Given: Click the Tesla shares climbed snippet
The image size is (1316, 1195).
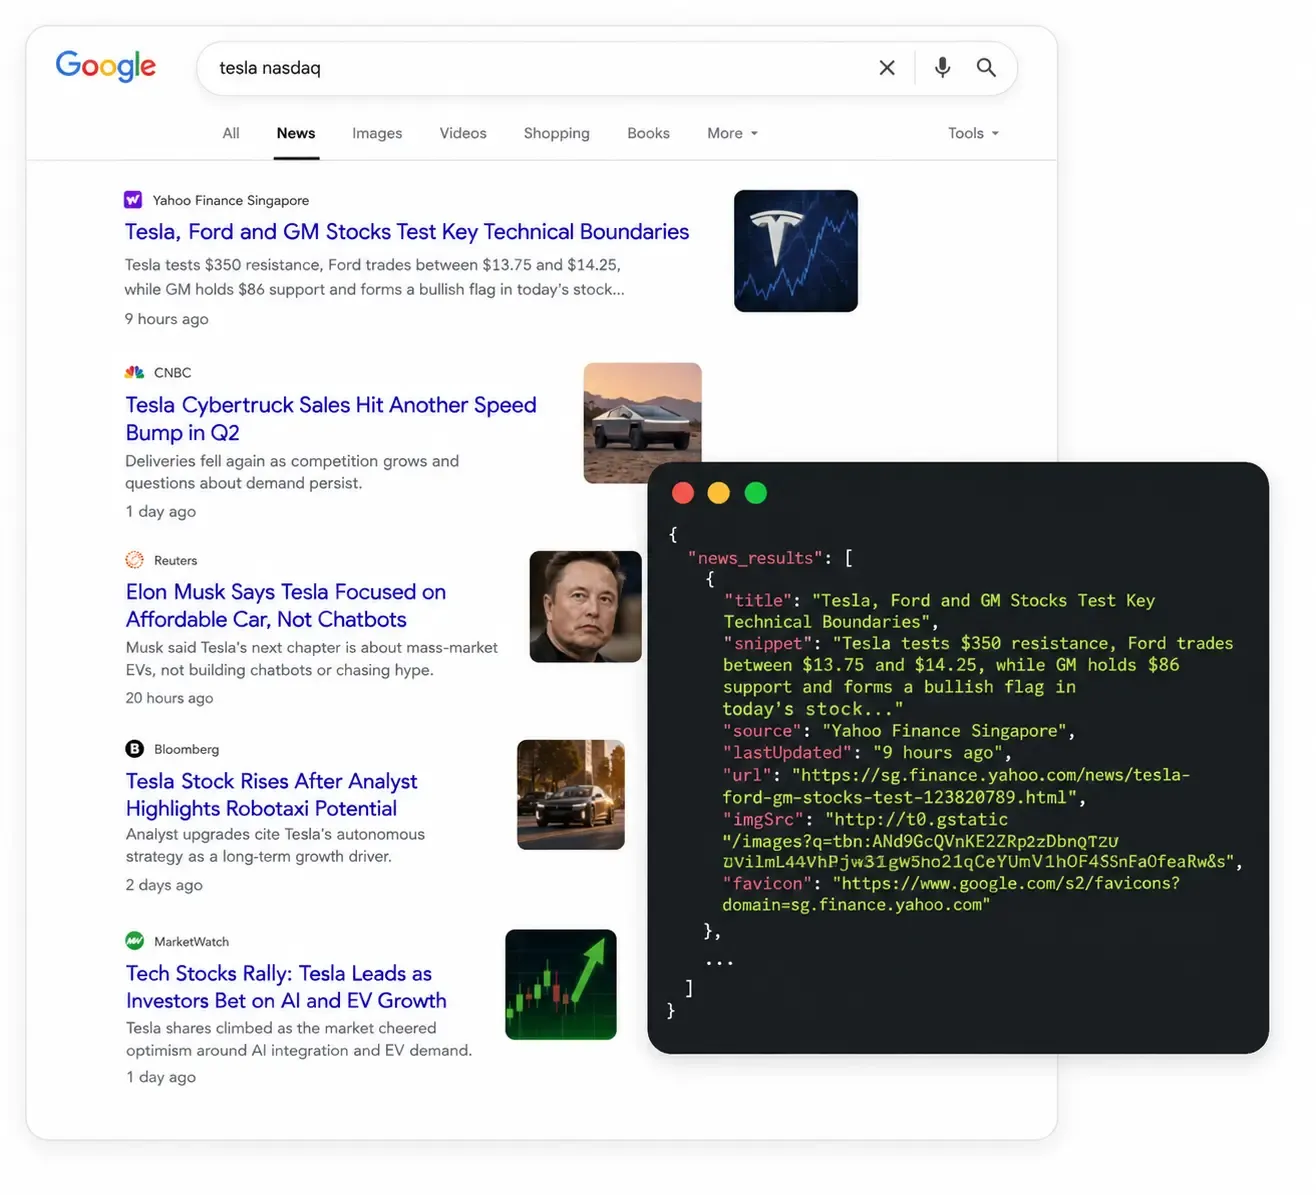Looking at the screenshot, I should 299,1039.
